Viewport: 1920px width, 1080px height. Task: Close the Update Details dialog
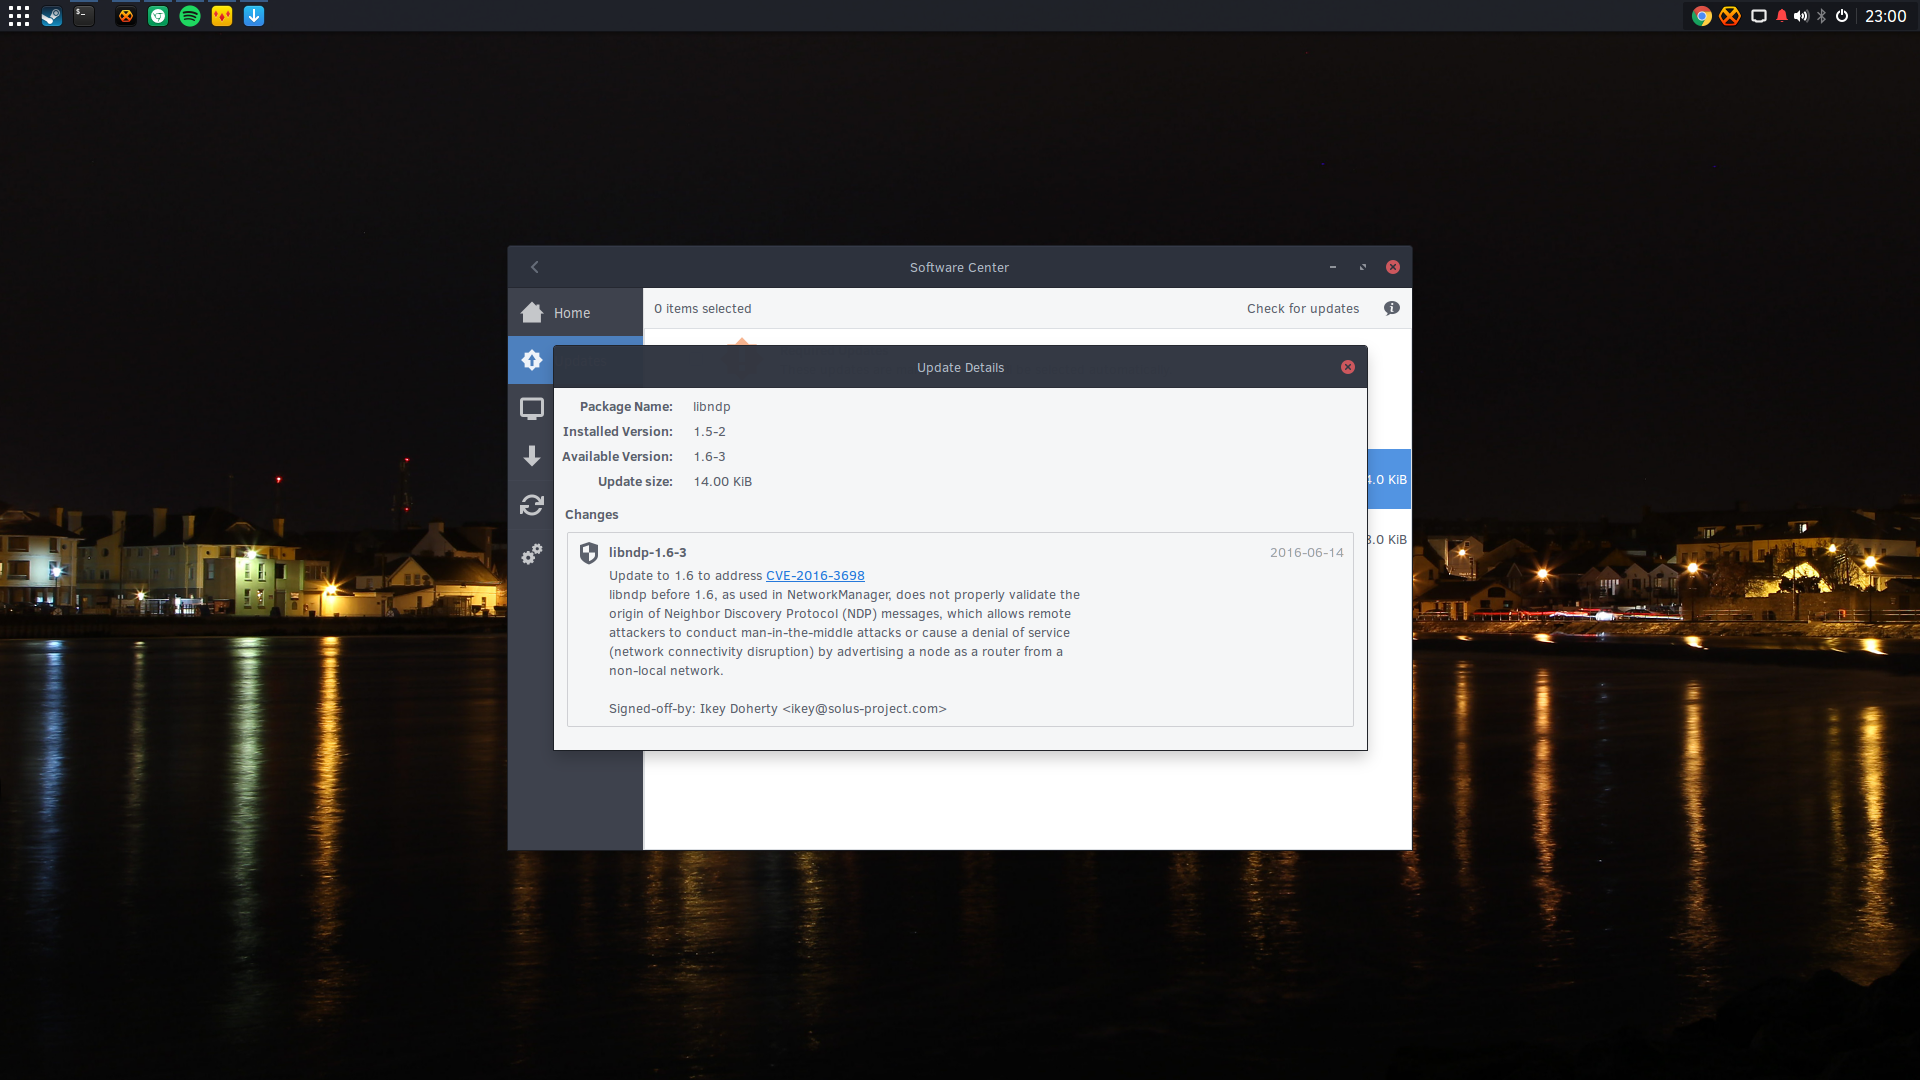click(x=1348, y=367)
